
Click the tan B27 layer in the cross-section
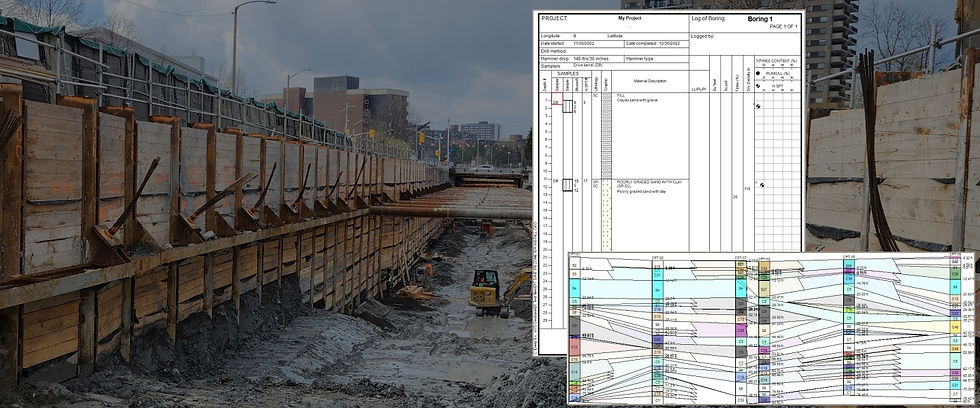[764, 289]
